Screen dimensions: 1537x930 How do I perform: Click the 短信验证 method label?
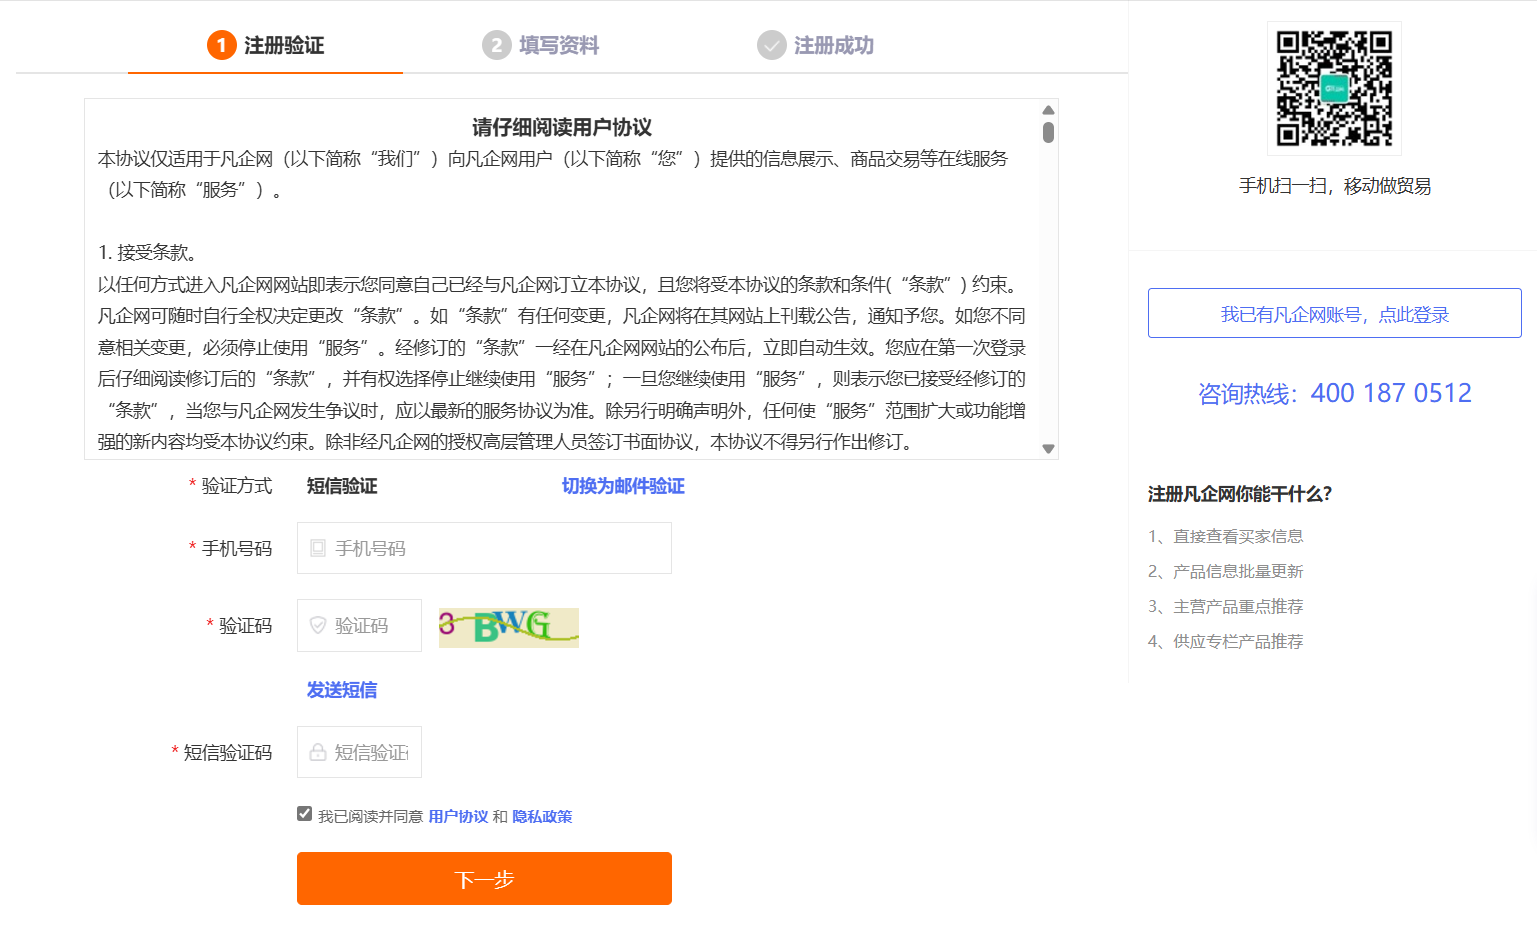point(342,486)
